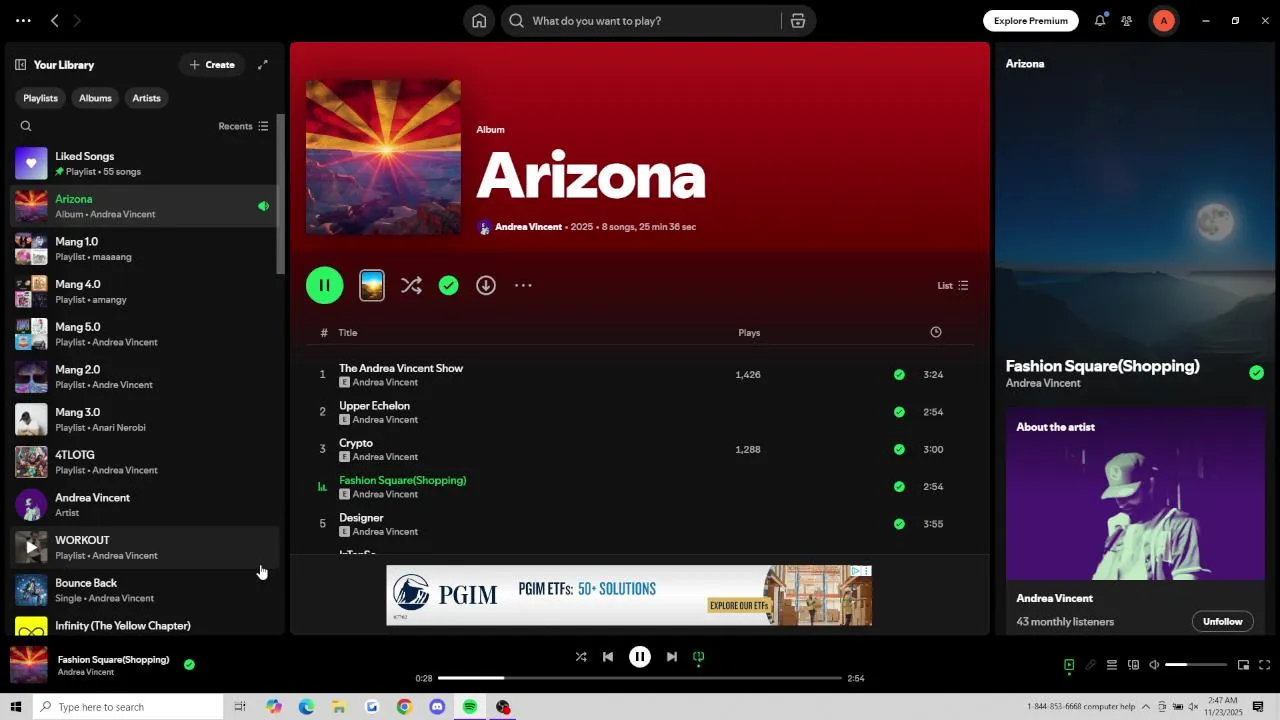Open more options for Arizona album
Image resolution: width=1280 pixels, height=720 pixels.
coord(523,286)
